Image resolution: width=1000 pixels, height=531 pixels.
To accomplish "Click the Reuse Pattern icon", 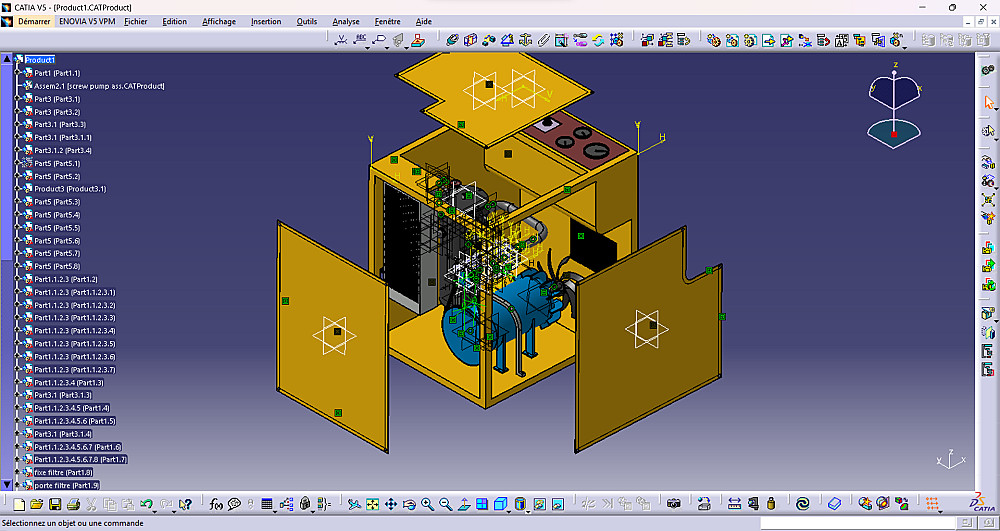I will coord(617,40).
